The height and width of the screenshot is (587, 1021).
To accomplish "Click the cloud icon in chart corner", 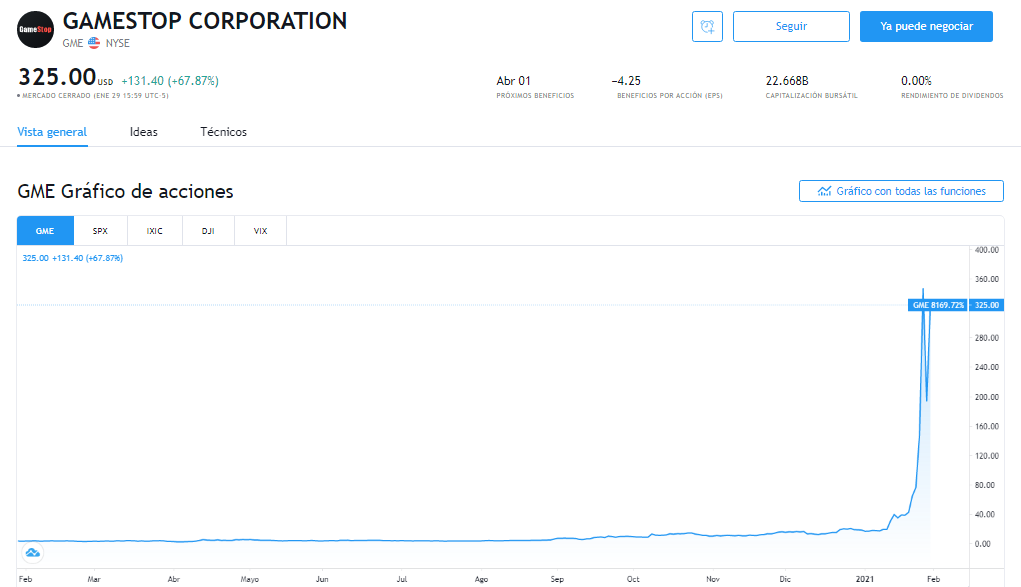I will [x=32, y=552].
